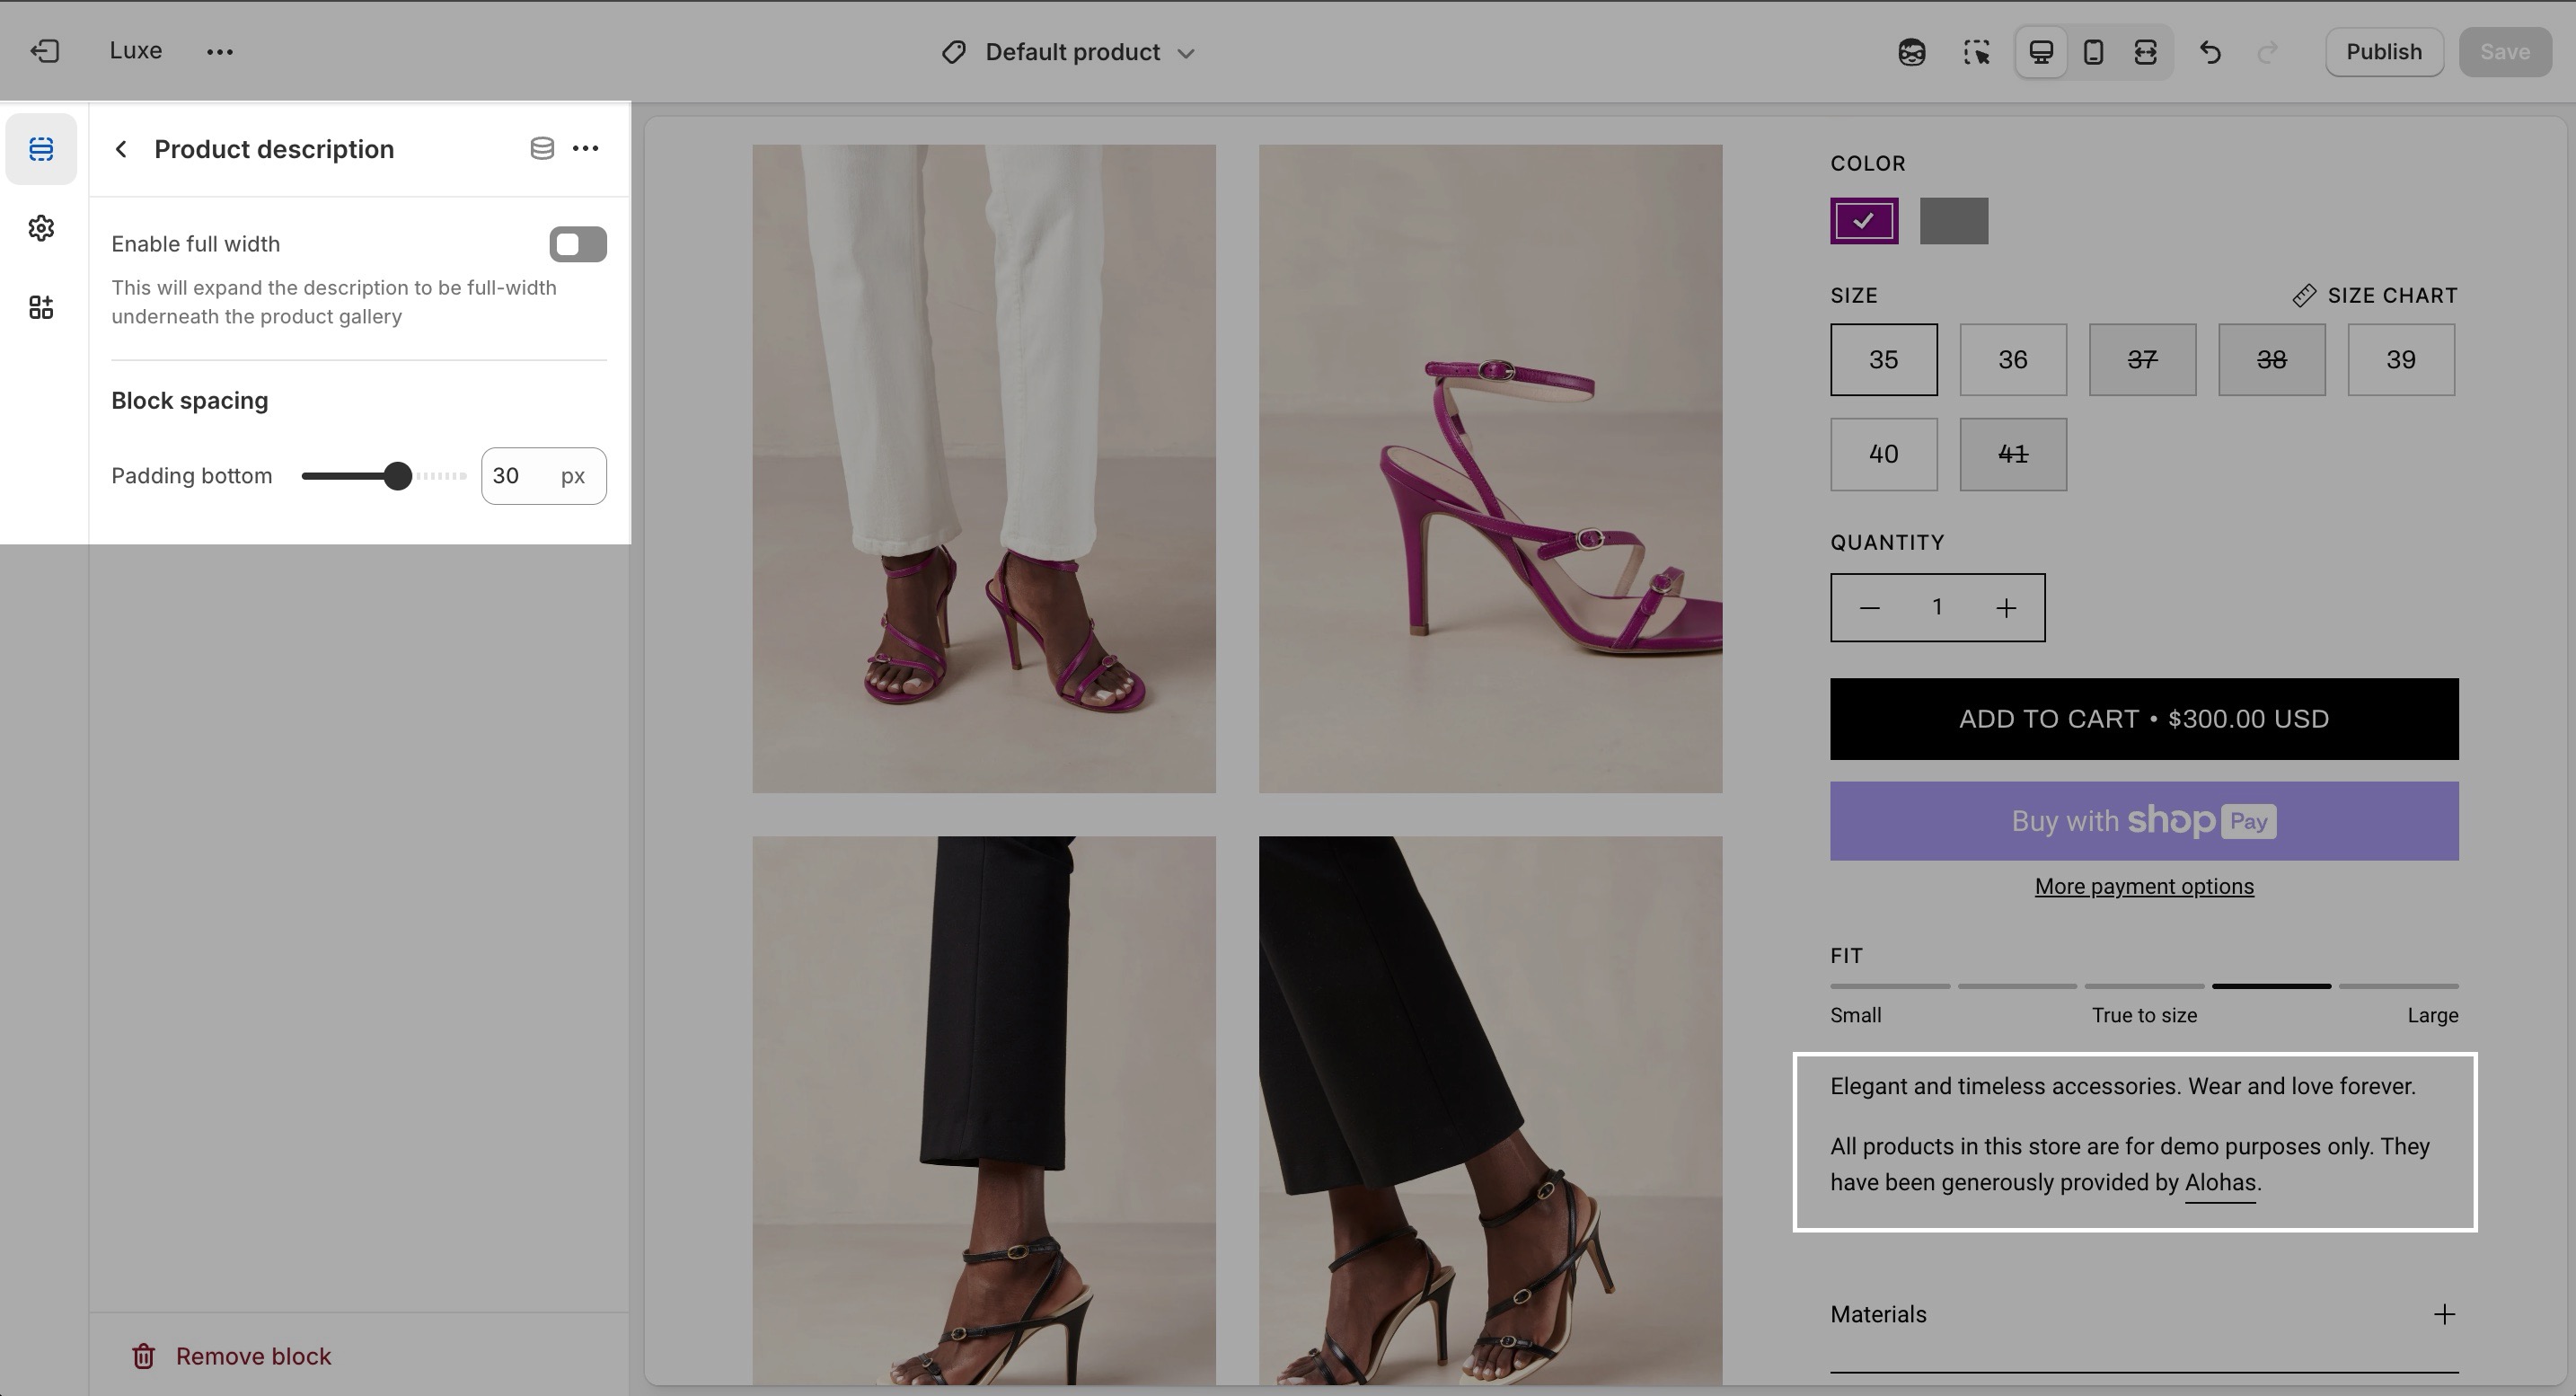Select the gray color swatch
Screen dimensions: 2576x1396
pos(1953,221)
